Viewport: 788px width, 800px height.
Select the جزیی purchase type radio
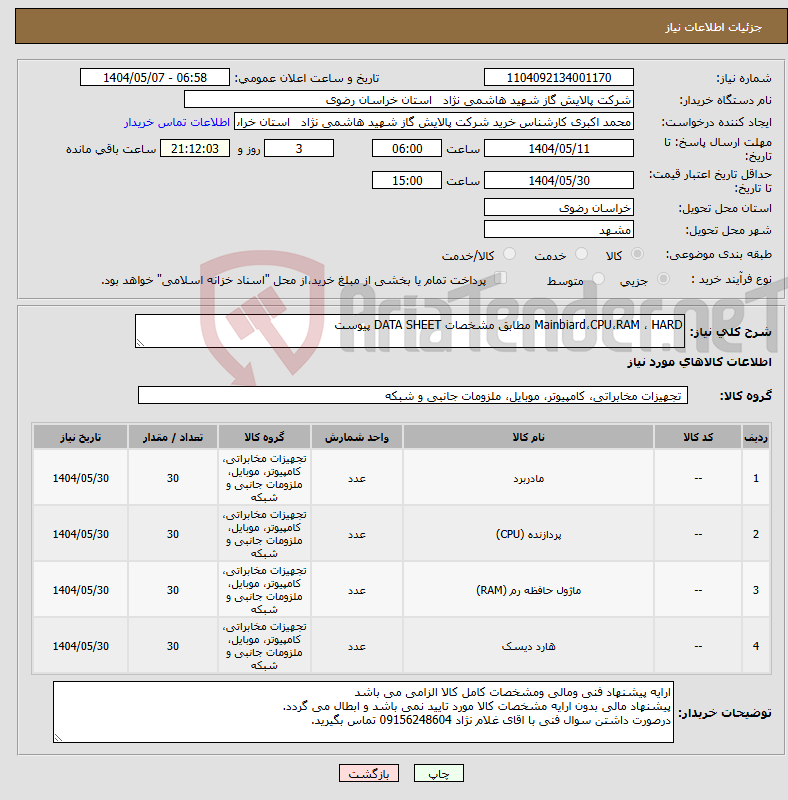pyautogui.click(x=663, y=279)
